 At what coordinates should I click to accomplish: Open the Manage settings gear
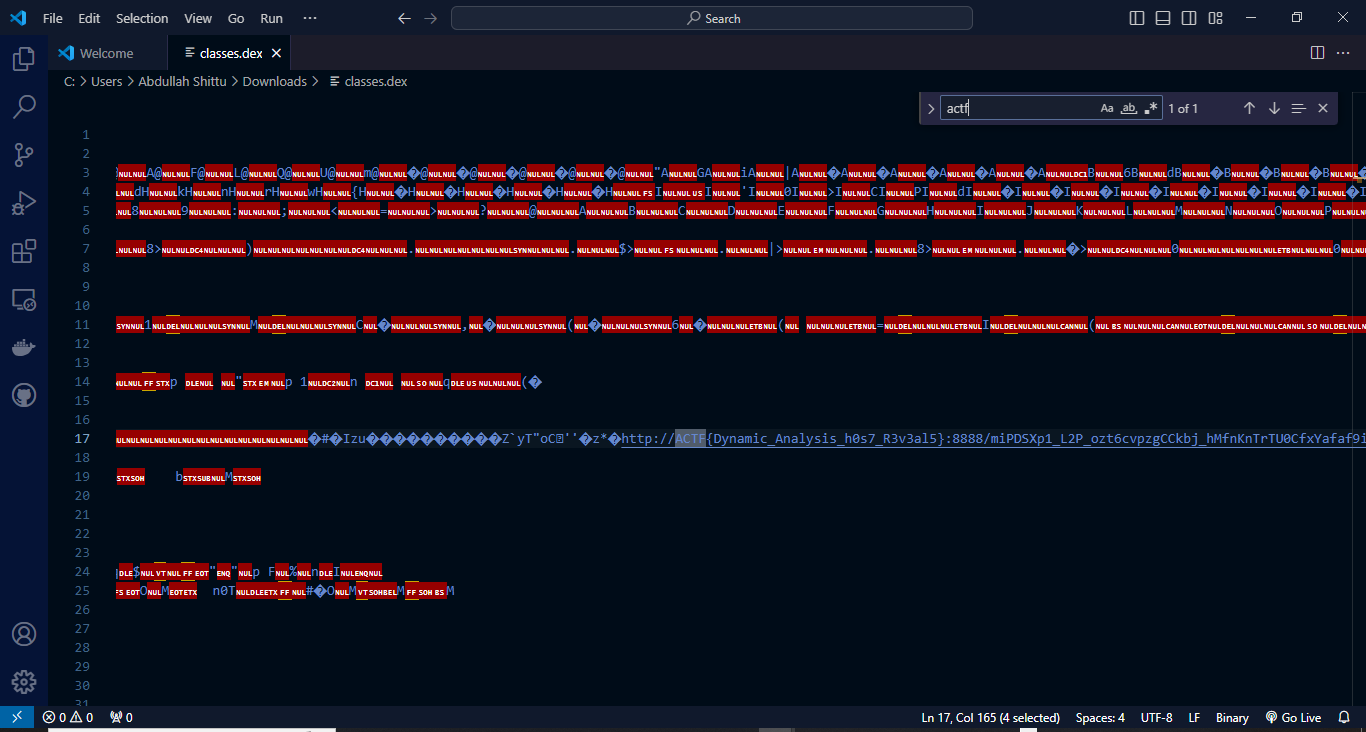coord(24,682)
